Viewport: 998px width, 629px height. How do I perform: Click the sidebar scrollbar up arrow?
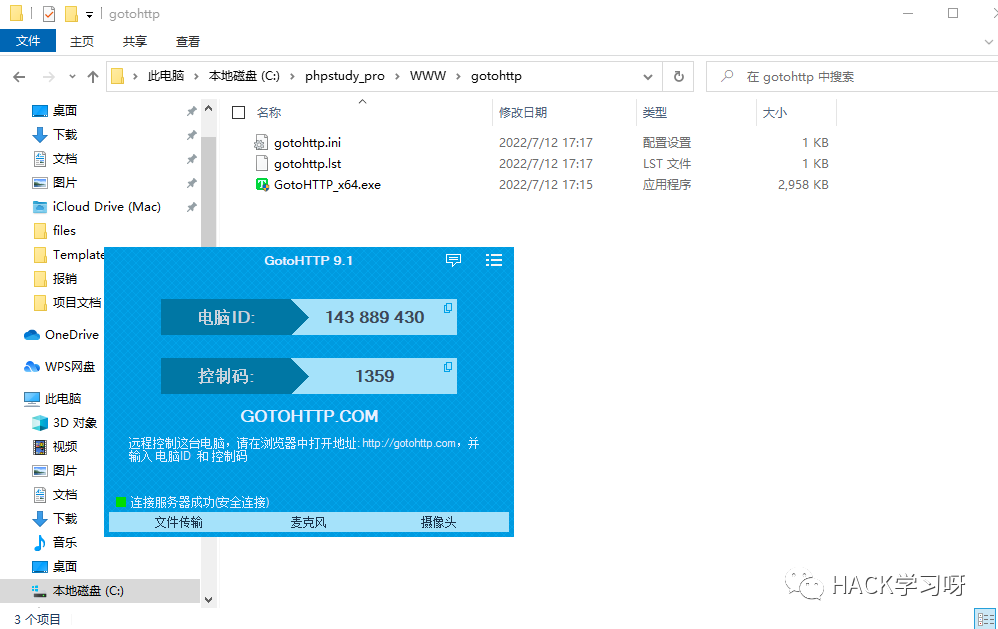(208, 109)
